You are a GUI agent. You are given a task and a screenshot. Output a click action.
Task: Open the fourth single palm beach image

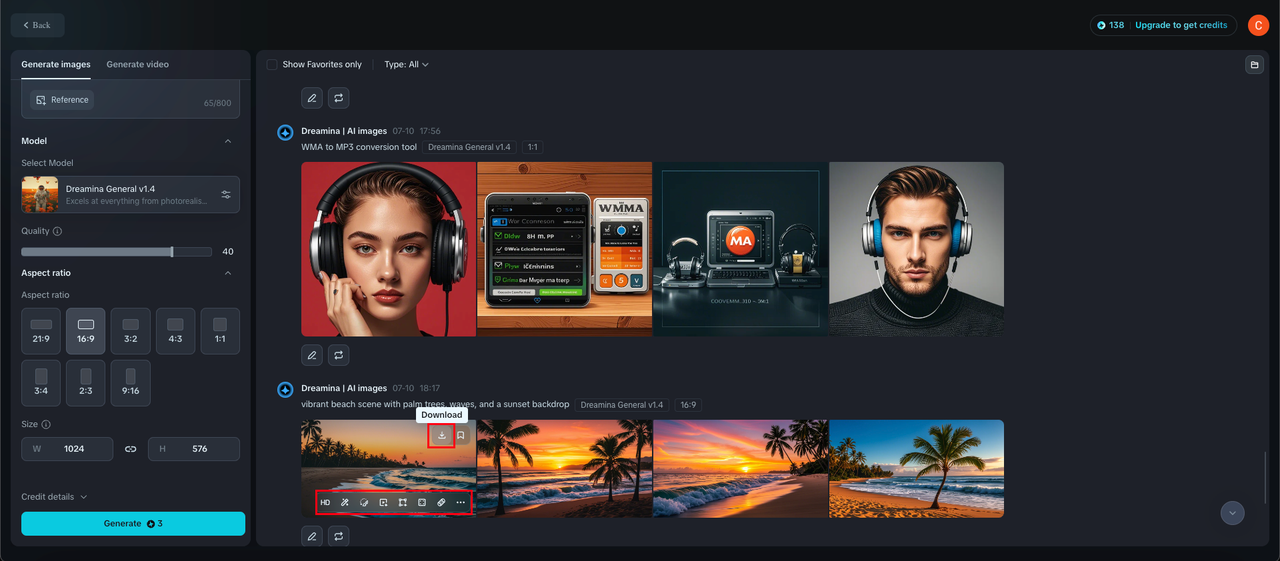pyautogui.click(x=917, y=468)
